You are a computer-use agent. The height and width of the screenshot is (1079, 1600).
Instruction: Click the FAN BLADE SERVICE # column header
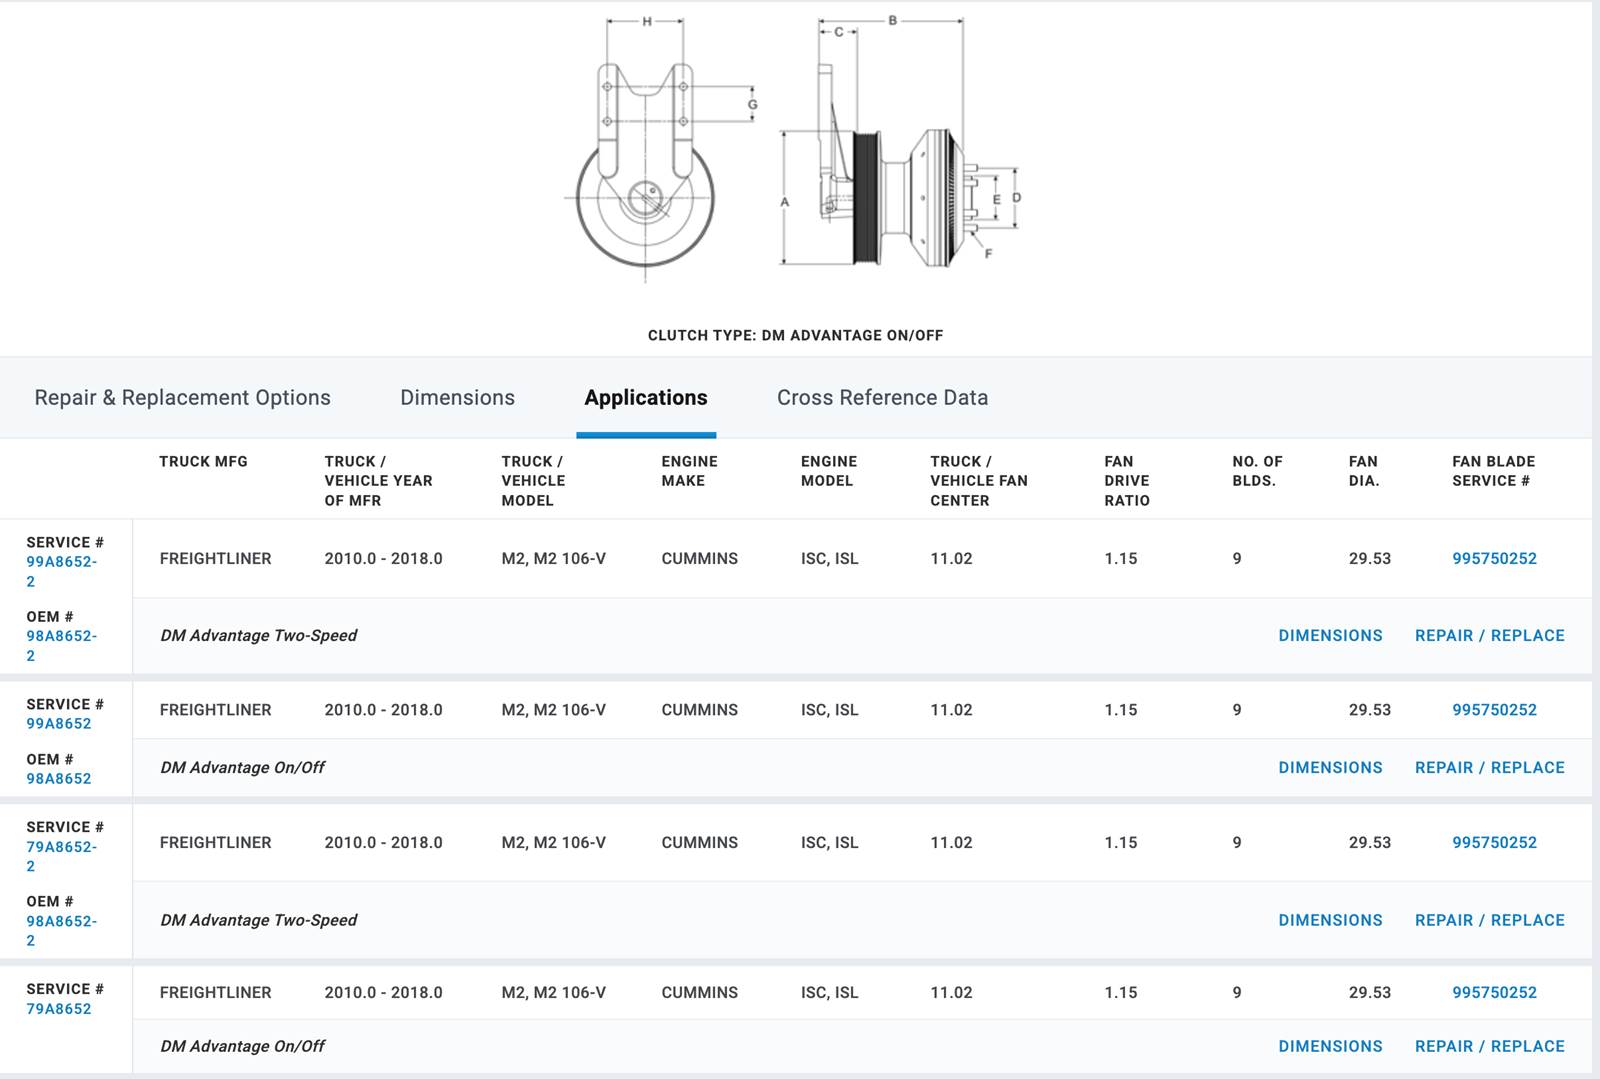pos(1493,471)
